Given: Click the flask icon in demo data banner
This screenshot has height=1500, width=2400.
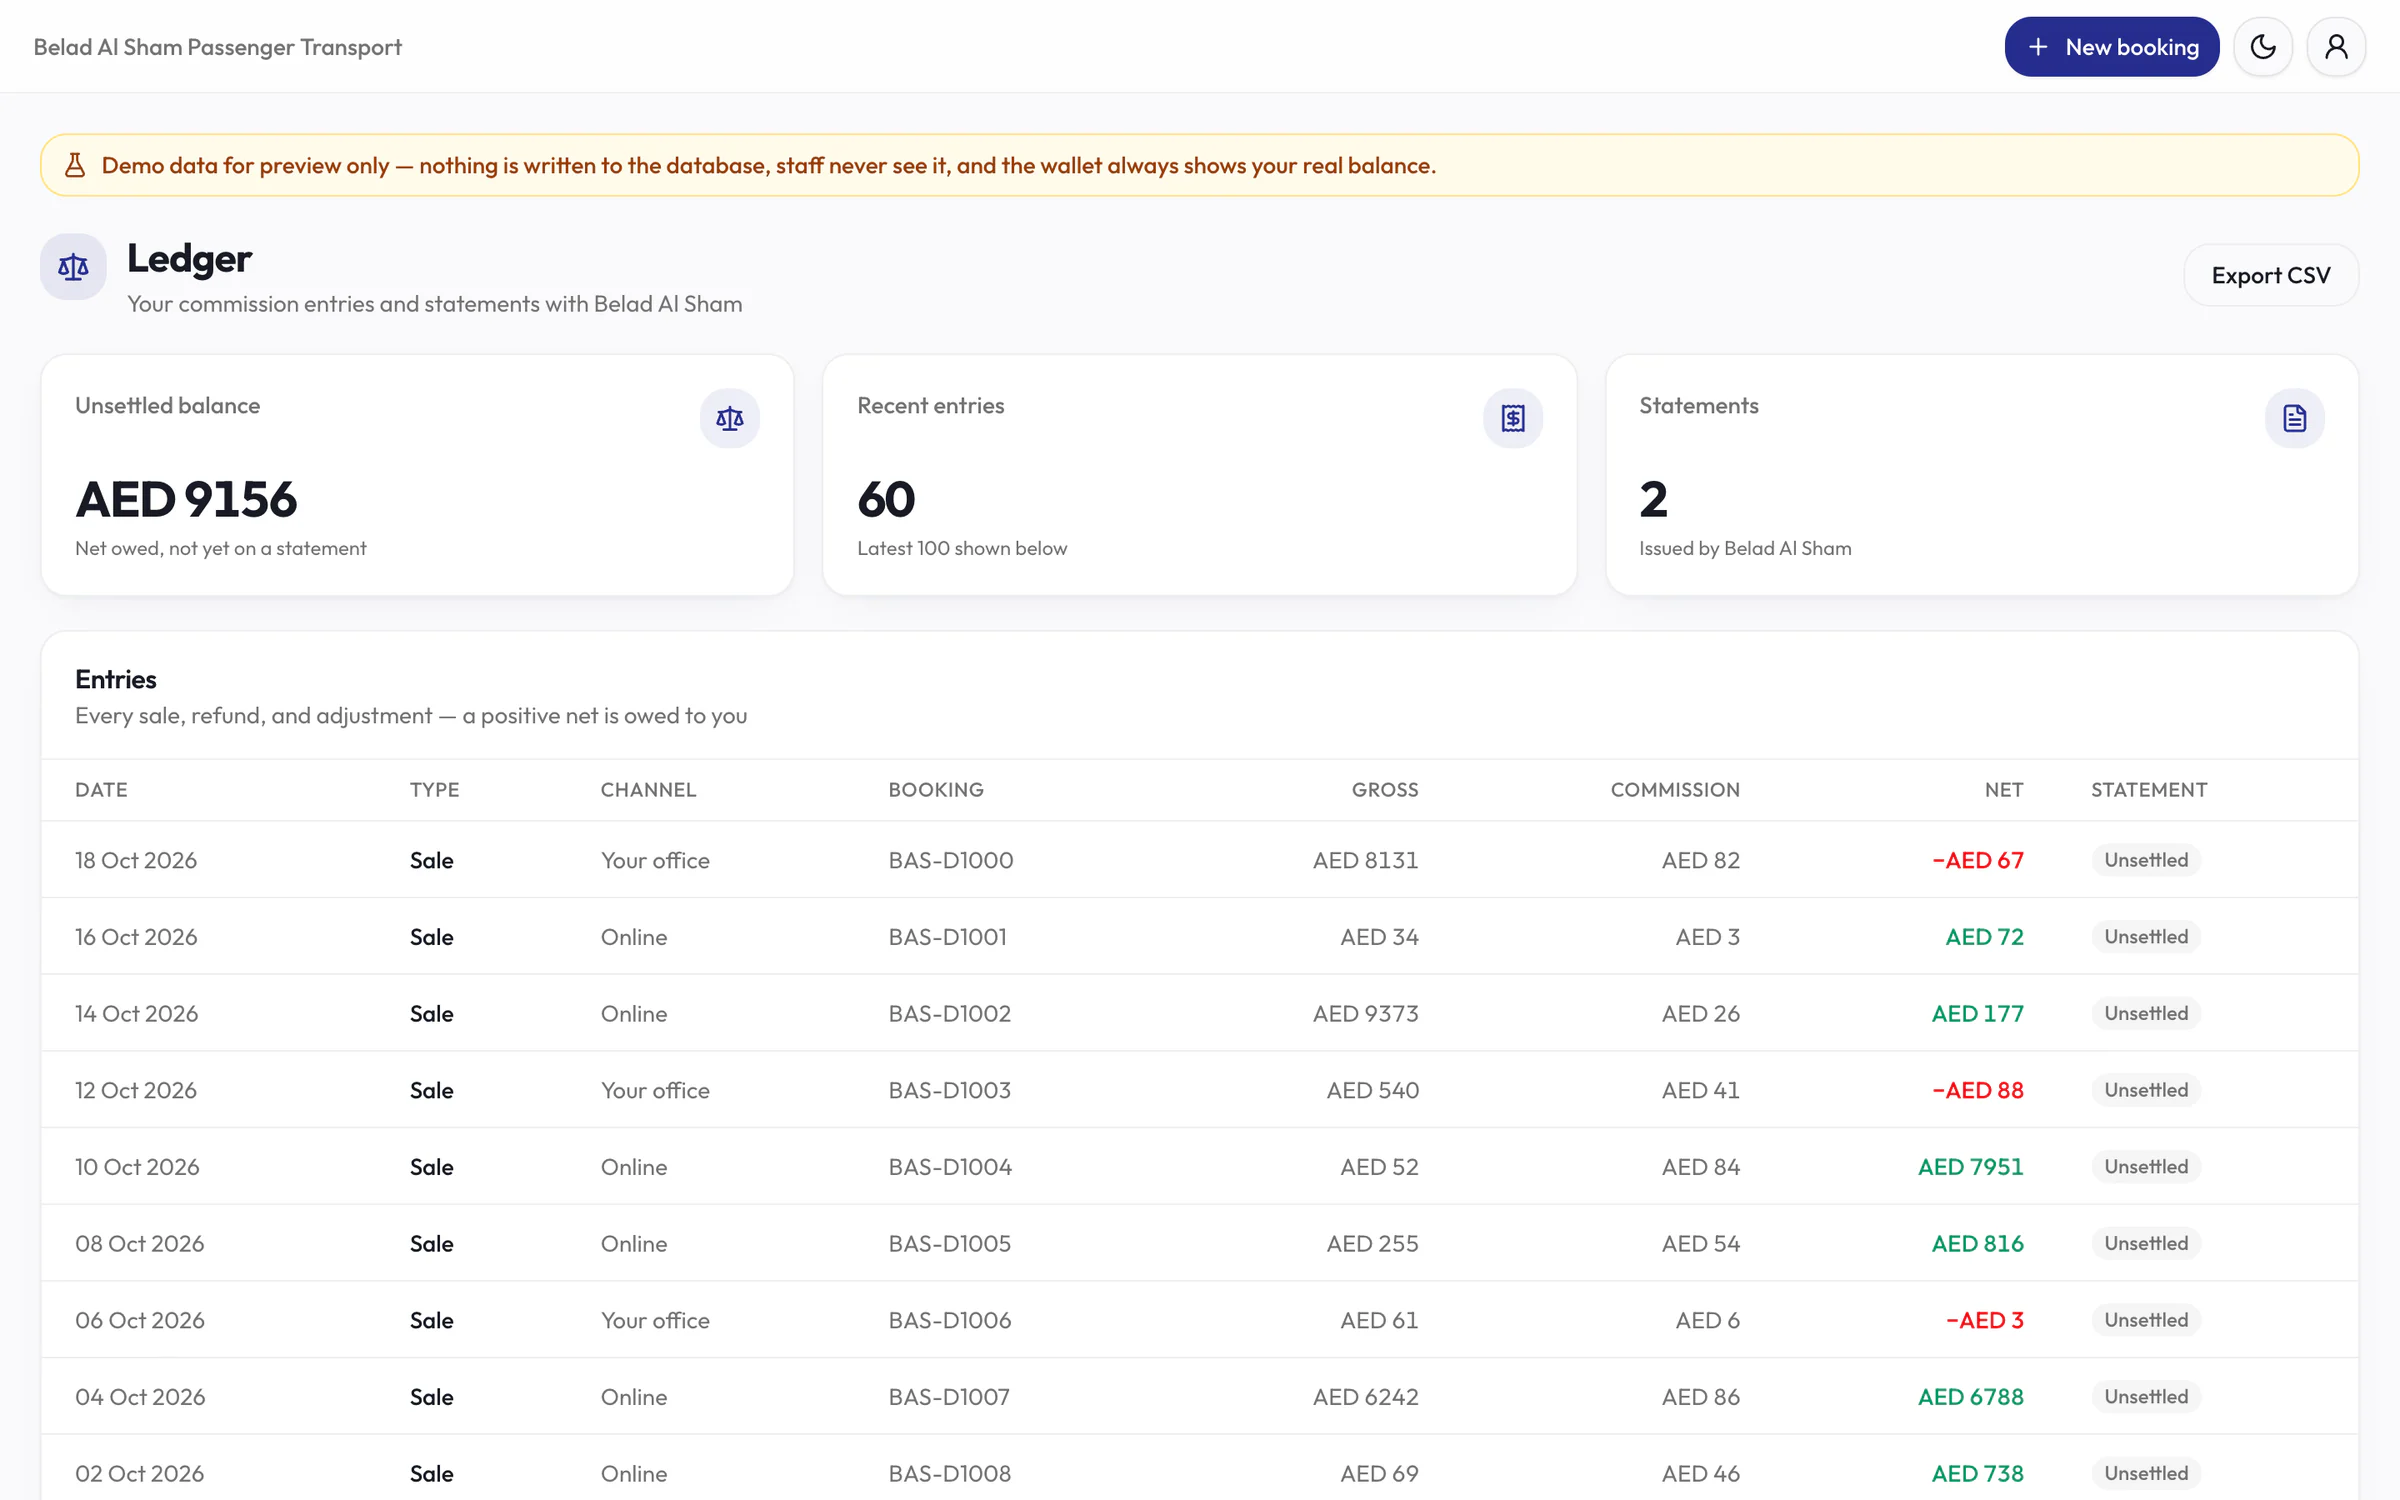Looking at the screenshot, I should coord(75,165).
